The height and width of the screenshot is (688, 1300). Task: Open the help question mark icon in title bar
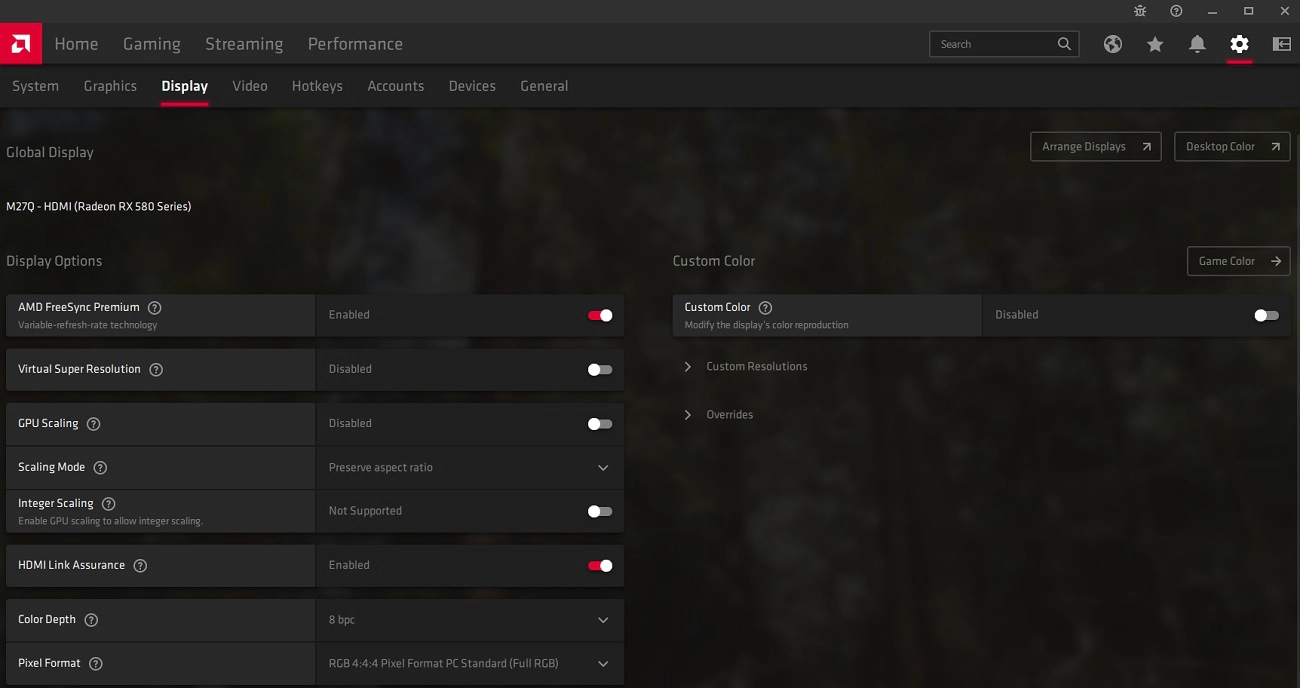click(x=1176, y=11)
